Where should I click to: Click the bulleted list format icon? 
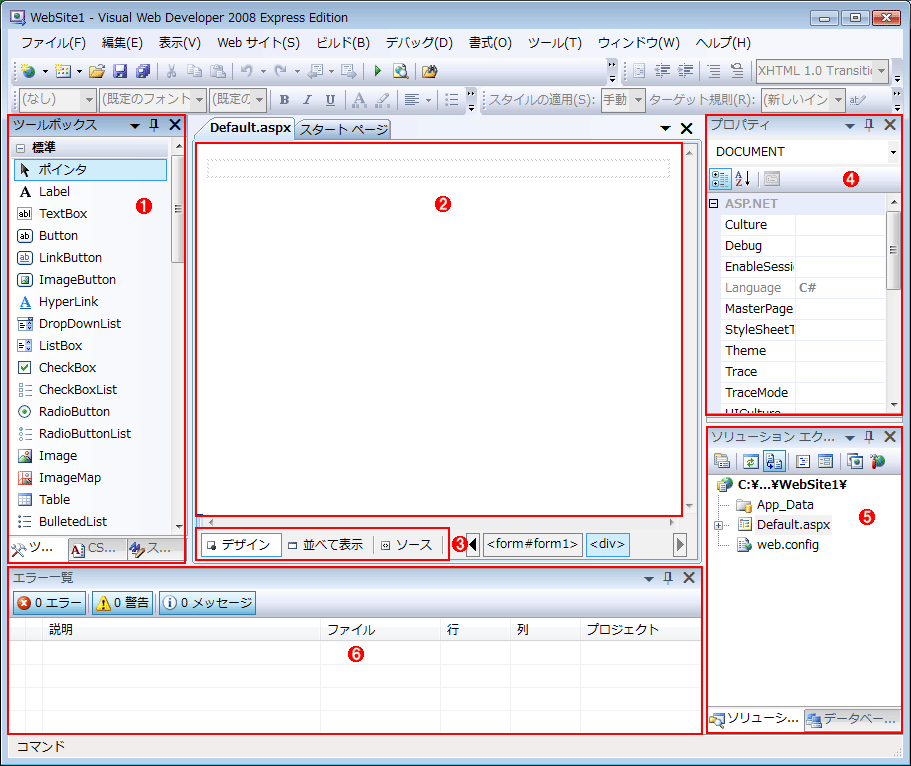[x=451, y=99]
